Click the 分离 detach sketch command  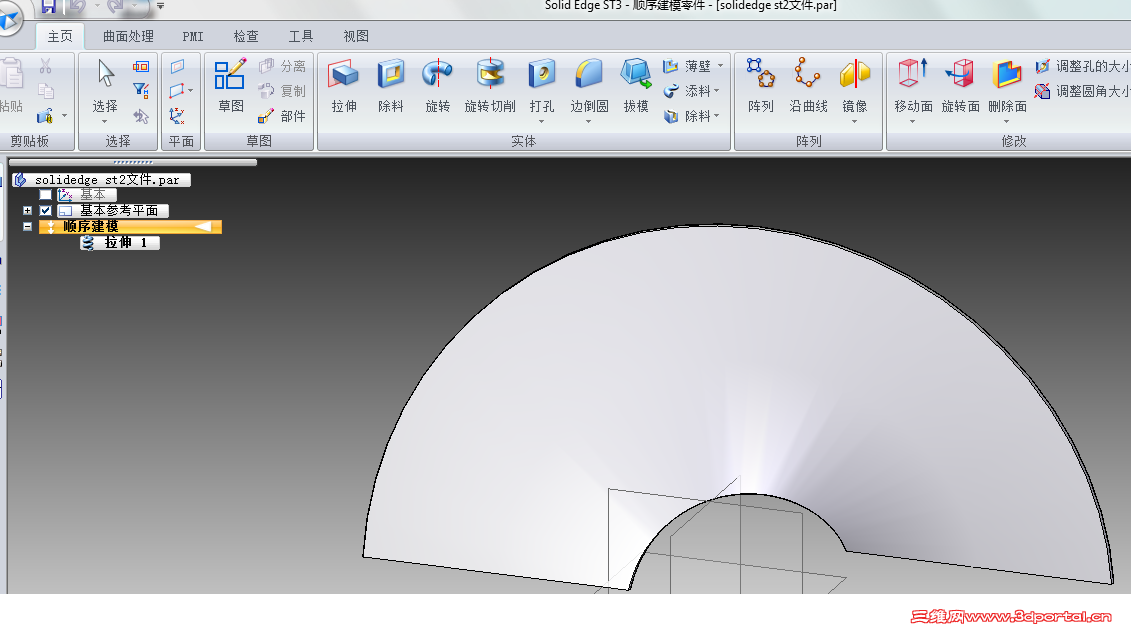click(x=283, y=66)
